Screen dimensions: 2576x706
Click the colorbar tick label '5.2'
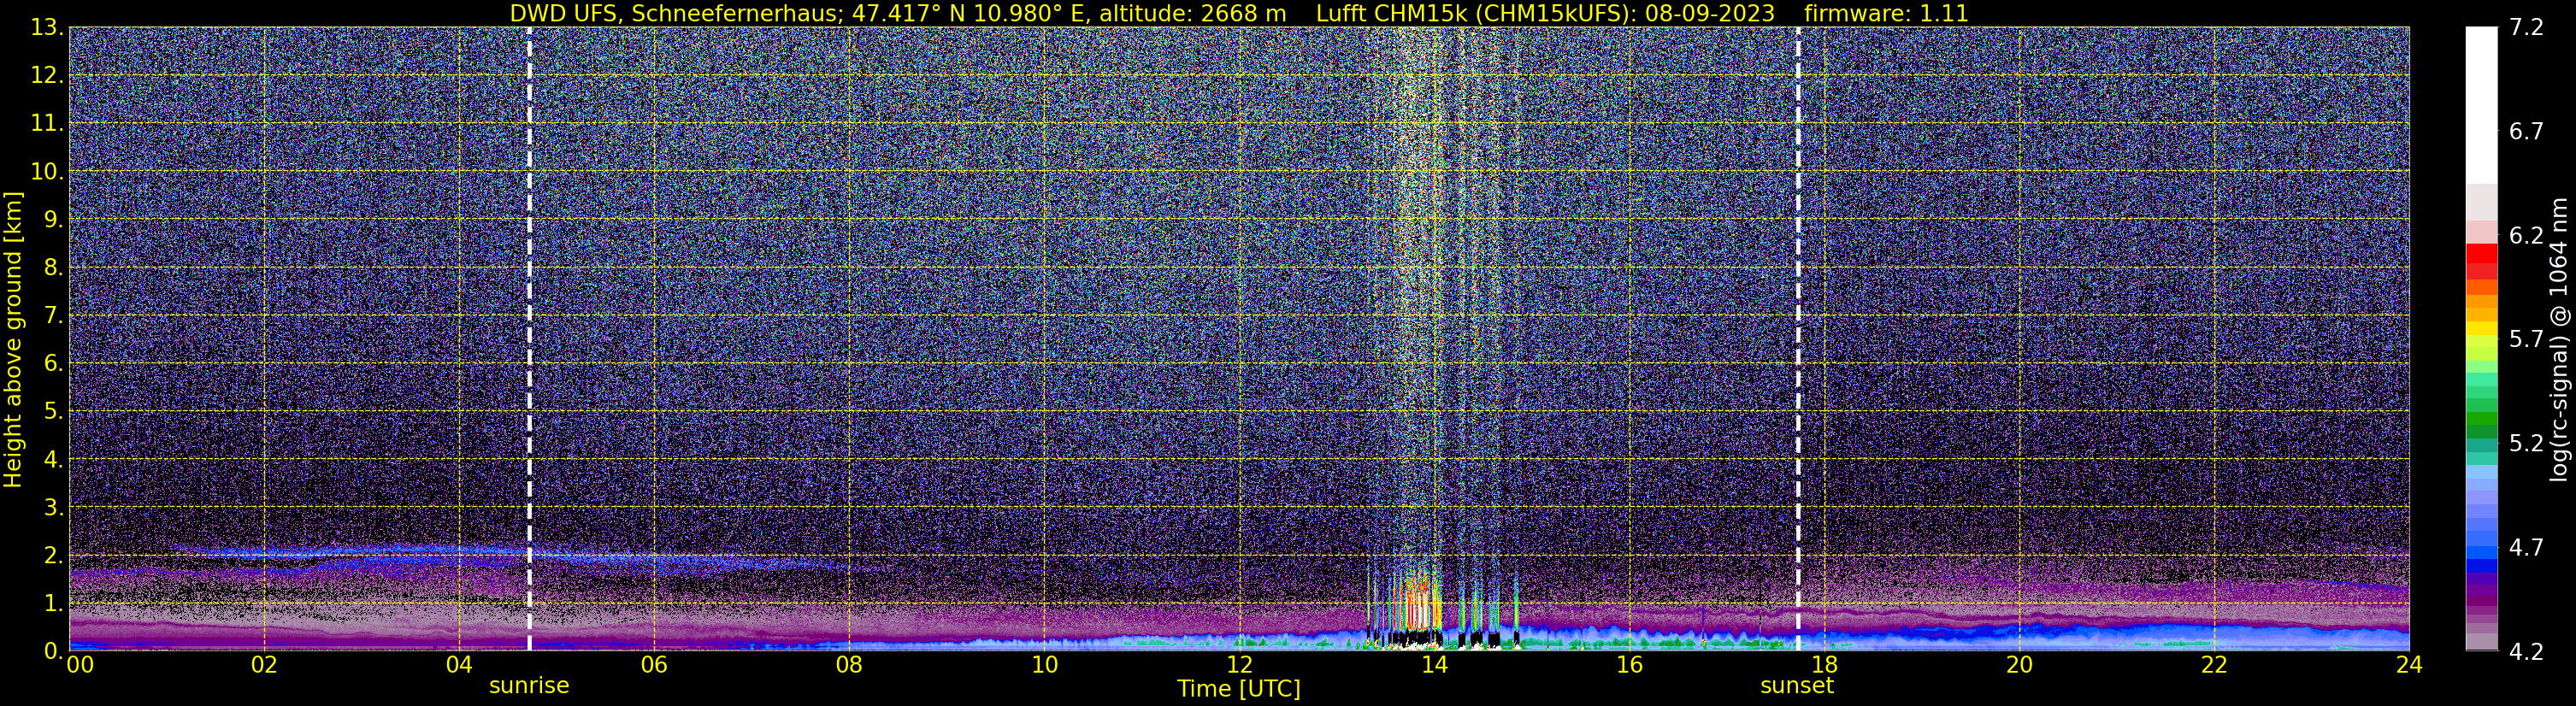click(x=2526, y=444)
